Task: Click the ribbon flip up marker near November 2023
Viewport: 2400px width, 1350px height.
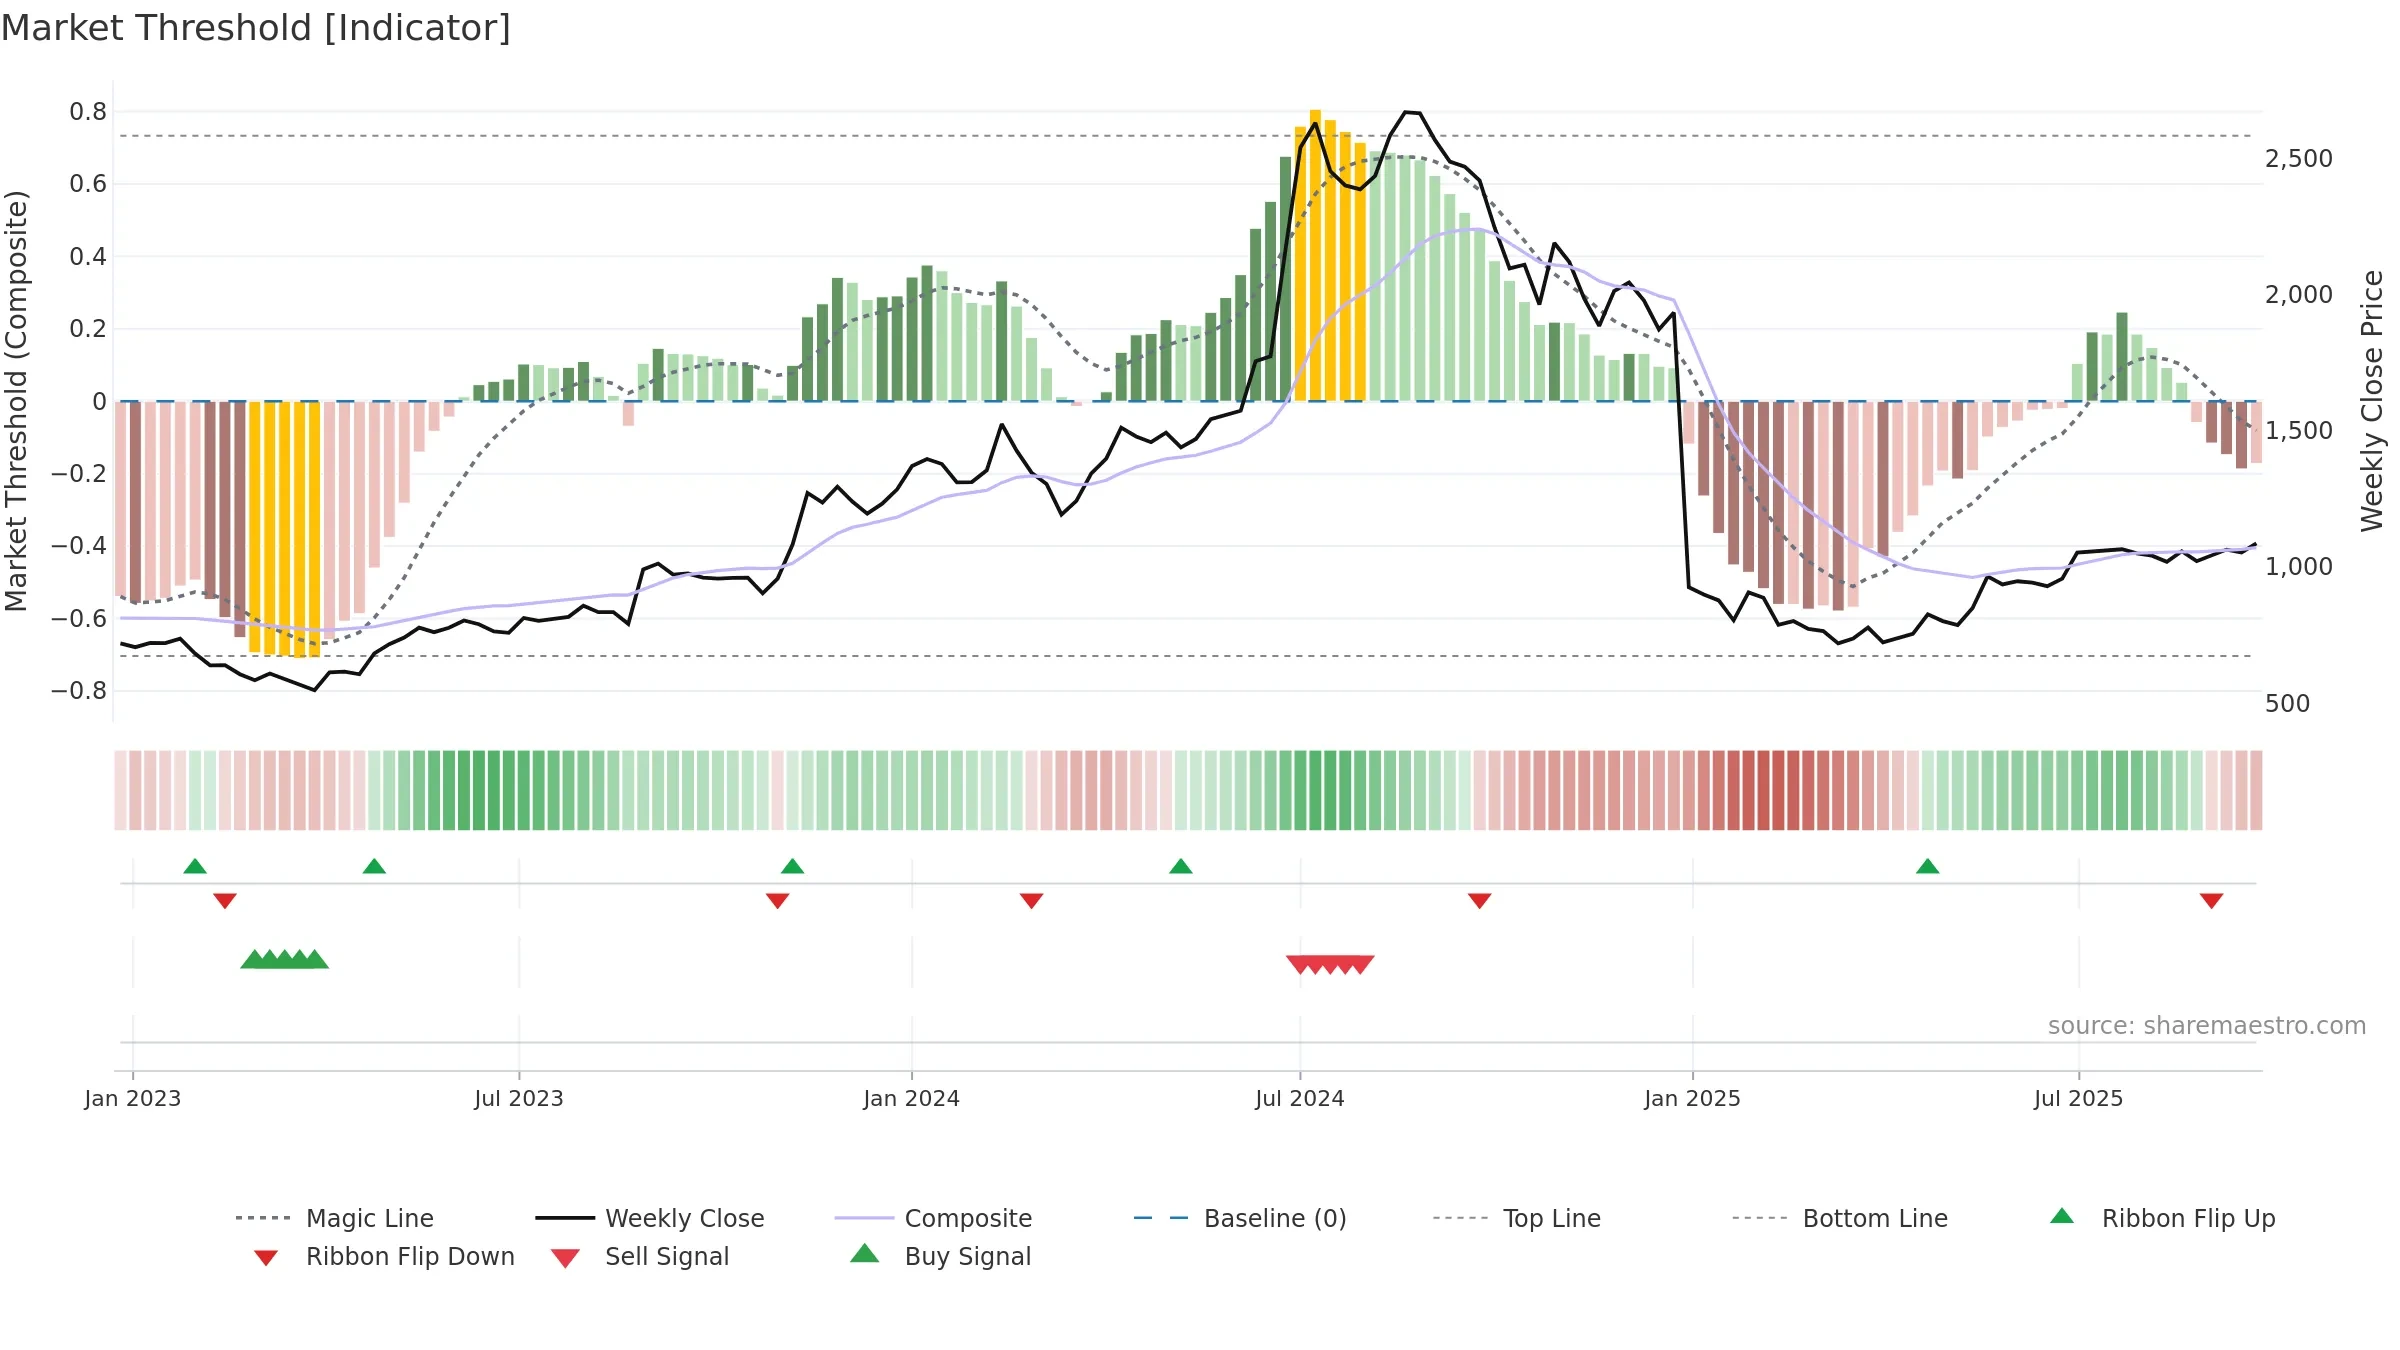Action: [x=792, y=866]
